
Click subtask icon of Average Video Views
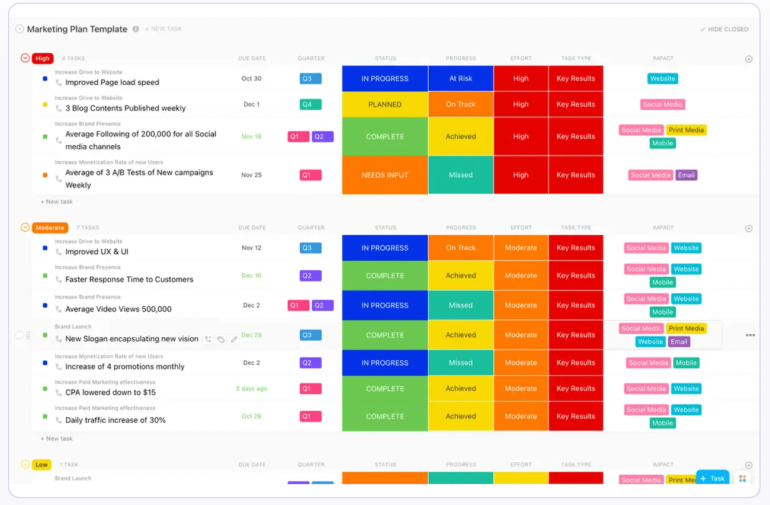click(59, 309)
